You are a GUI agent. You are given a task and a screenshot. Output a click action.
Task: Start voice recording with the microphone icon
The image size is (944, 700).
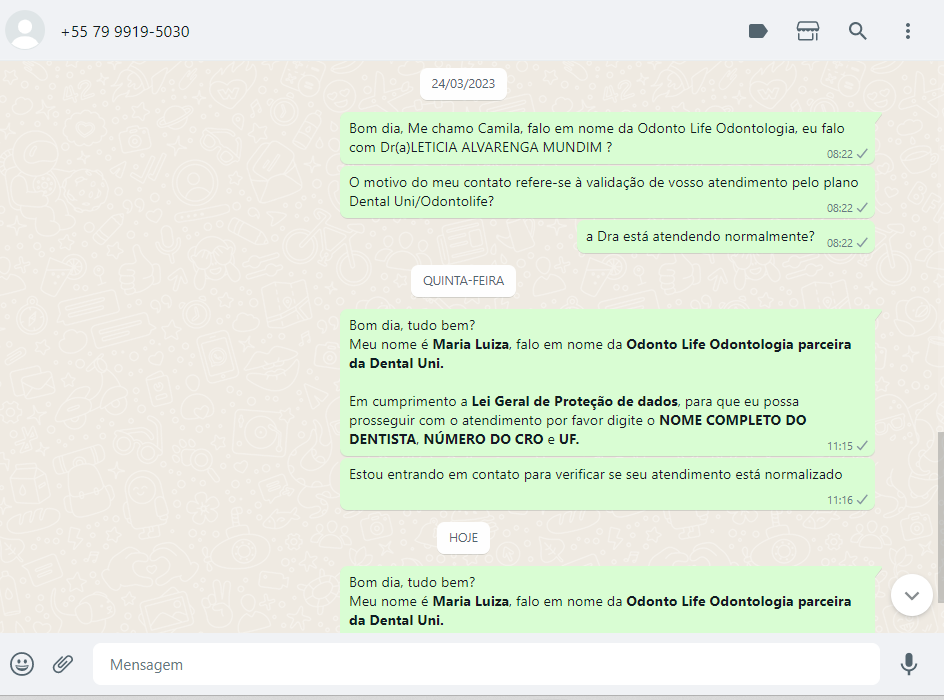coord(908,664)
